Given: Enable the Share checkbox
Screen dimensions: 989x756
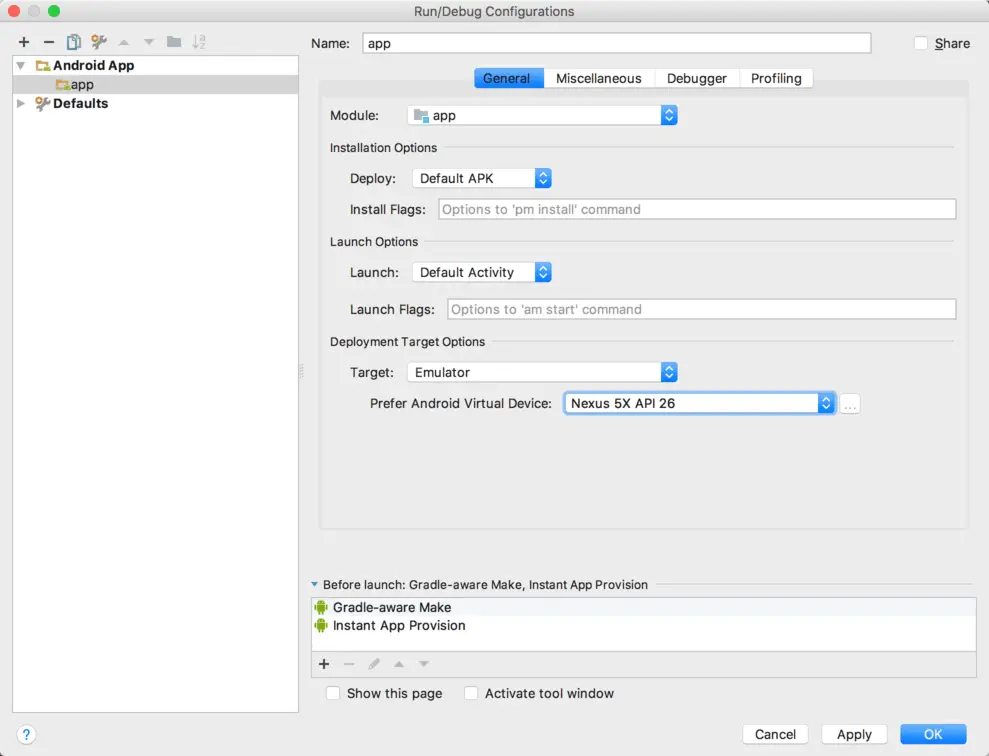Looking at the screenshot, I should (x=921, y=43).
